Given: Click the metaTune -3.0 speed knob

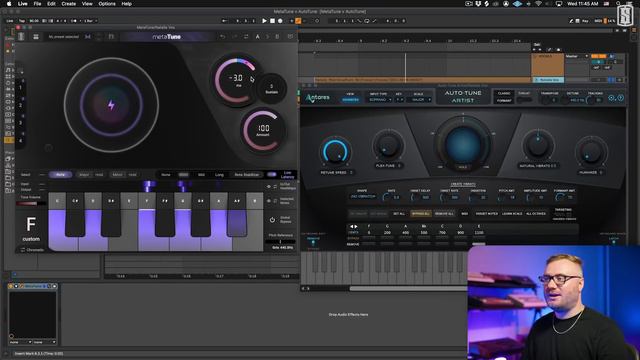Looking at the screenshot, I should pos(236,79).
